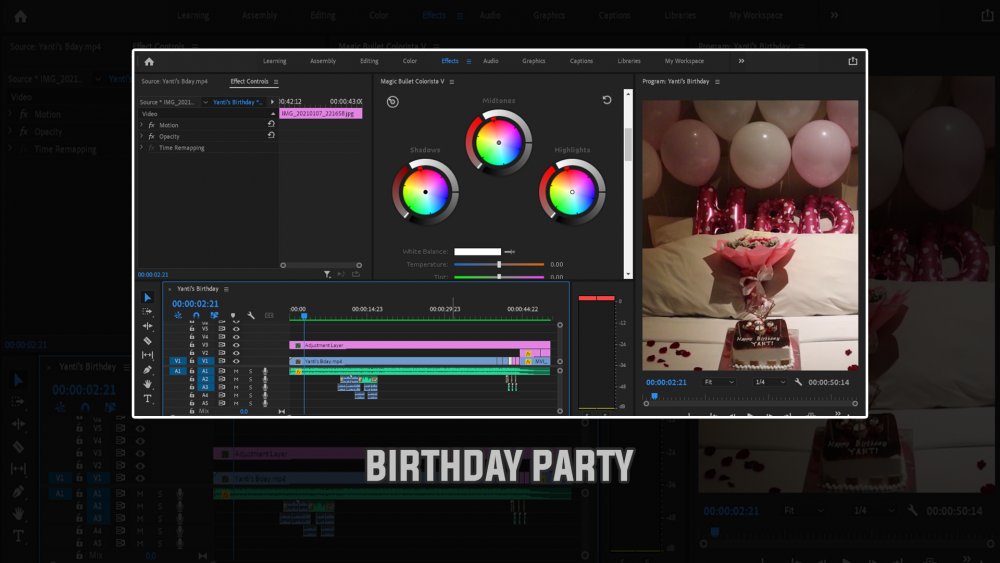Click the blue 00:00:02:21 timecode in the front timeline
Viewport: 1000px width, 563px height.
coord(195,304)
